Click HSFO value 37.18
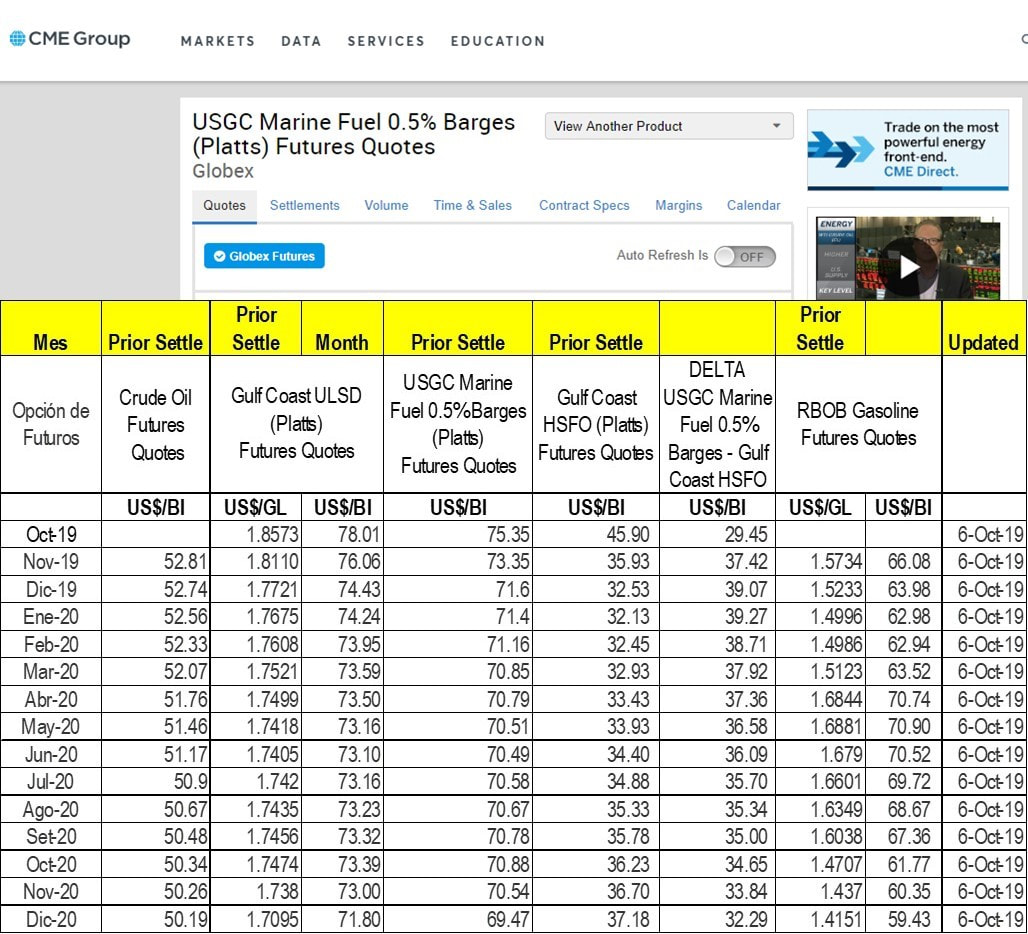1028x934 pixels. [628, 919]
